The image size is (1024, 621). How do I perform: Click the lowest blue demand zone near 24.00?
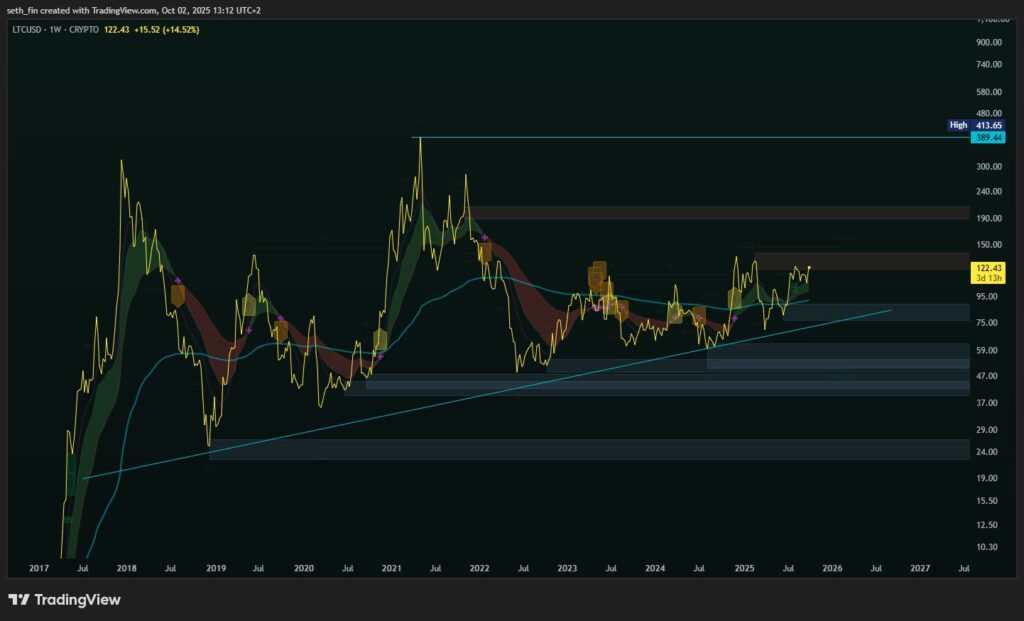(590, 449)
